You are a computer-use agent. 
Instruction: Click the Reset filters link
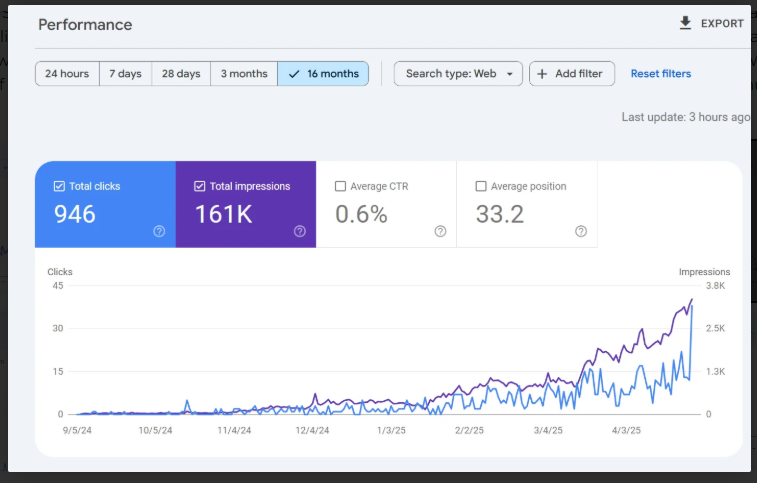(660, 74)
